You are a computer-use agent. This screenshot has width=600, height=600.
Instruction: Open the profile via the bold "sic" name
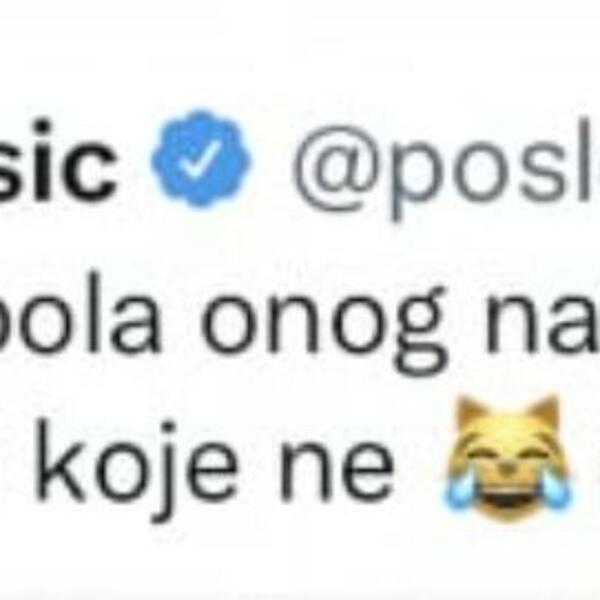[57, 163]
